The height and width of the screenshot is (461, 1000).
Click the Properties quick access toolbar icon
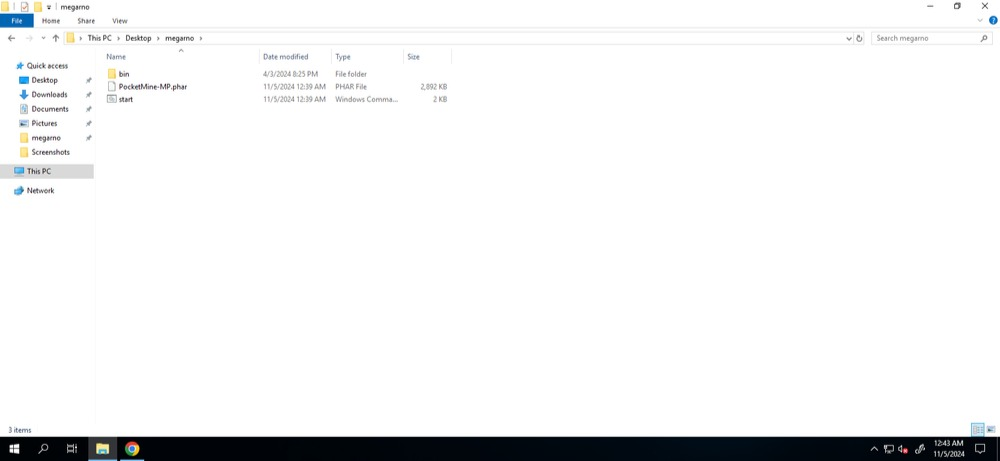(x=25, y=7)
